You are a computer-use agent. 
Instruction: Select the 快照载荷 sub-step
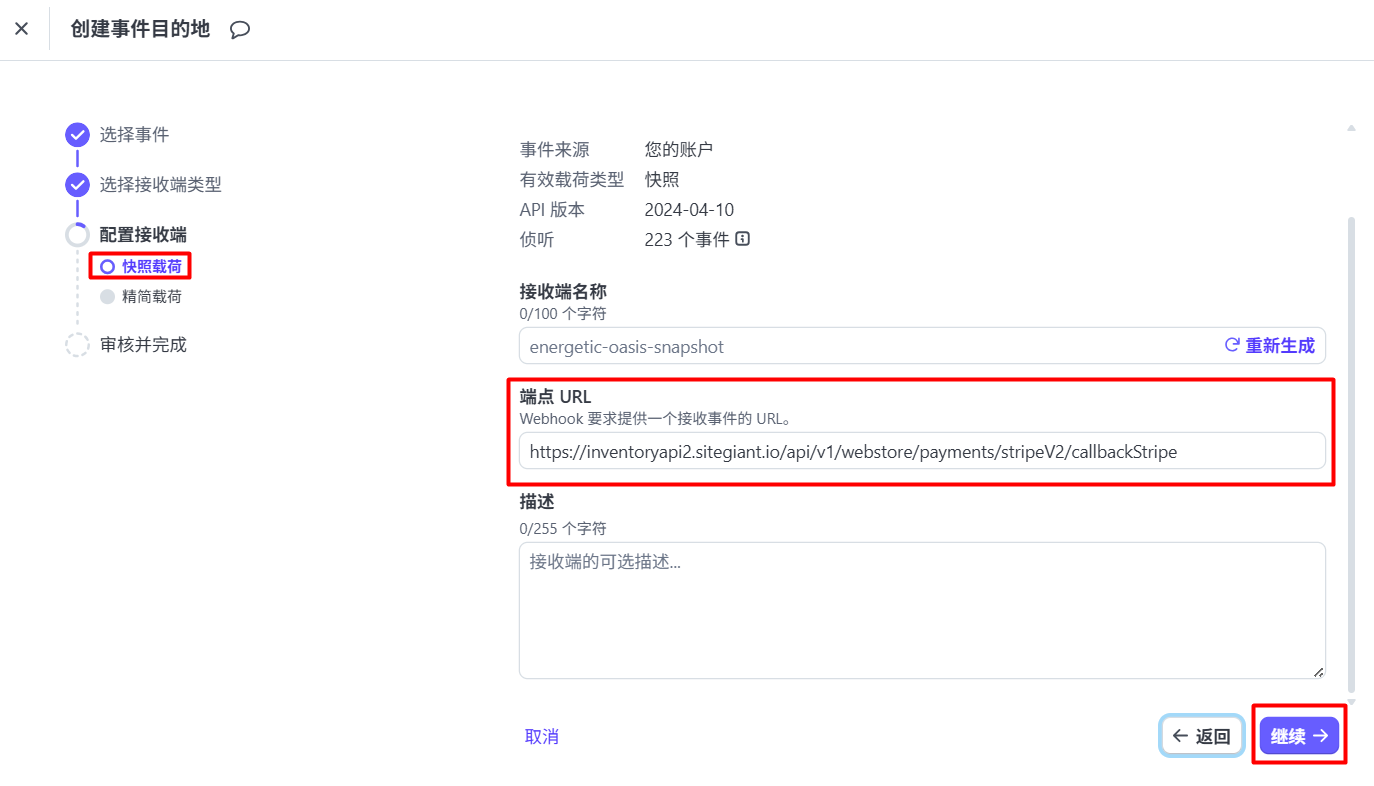pos(151,266)
